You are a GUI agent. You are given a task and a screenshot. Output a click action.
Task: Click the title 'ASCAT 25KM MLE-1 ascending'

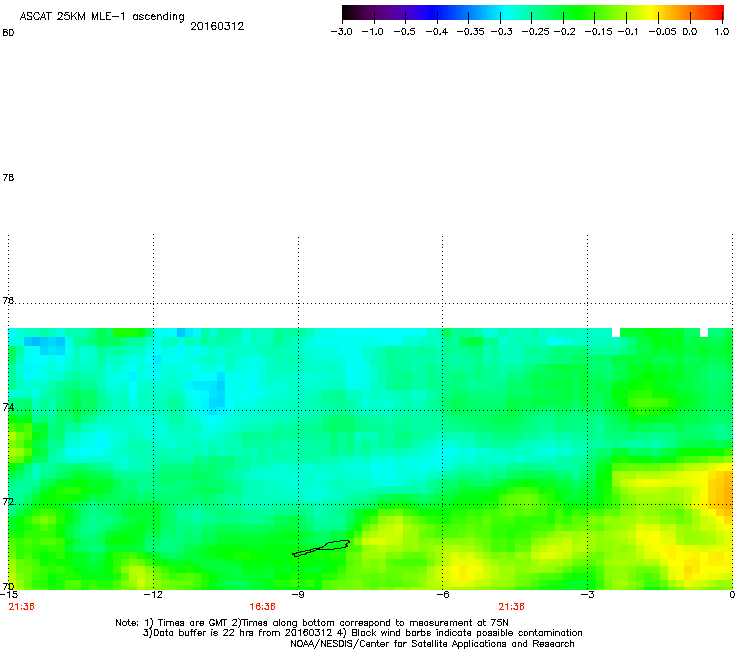click(x=102, y=17)
